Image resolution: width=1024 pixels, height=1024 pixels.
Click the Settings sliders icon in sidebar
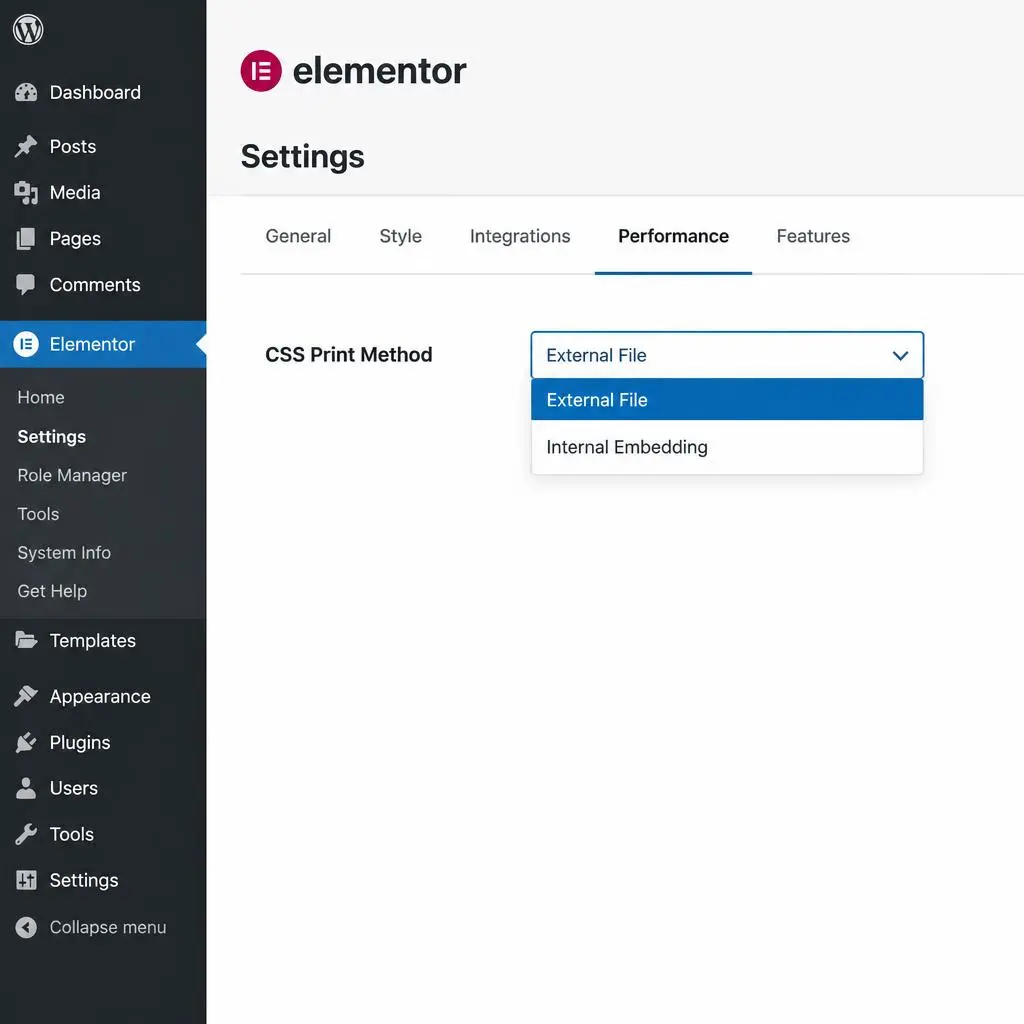tap(26, 880)
